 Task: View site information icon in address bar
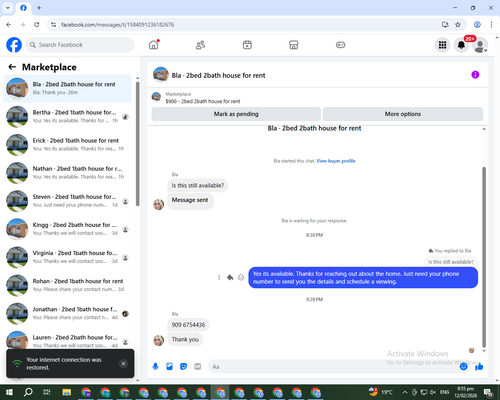pos(53,25)
